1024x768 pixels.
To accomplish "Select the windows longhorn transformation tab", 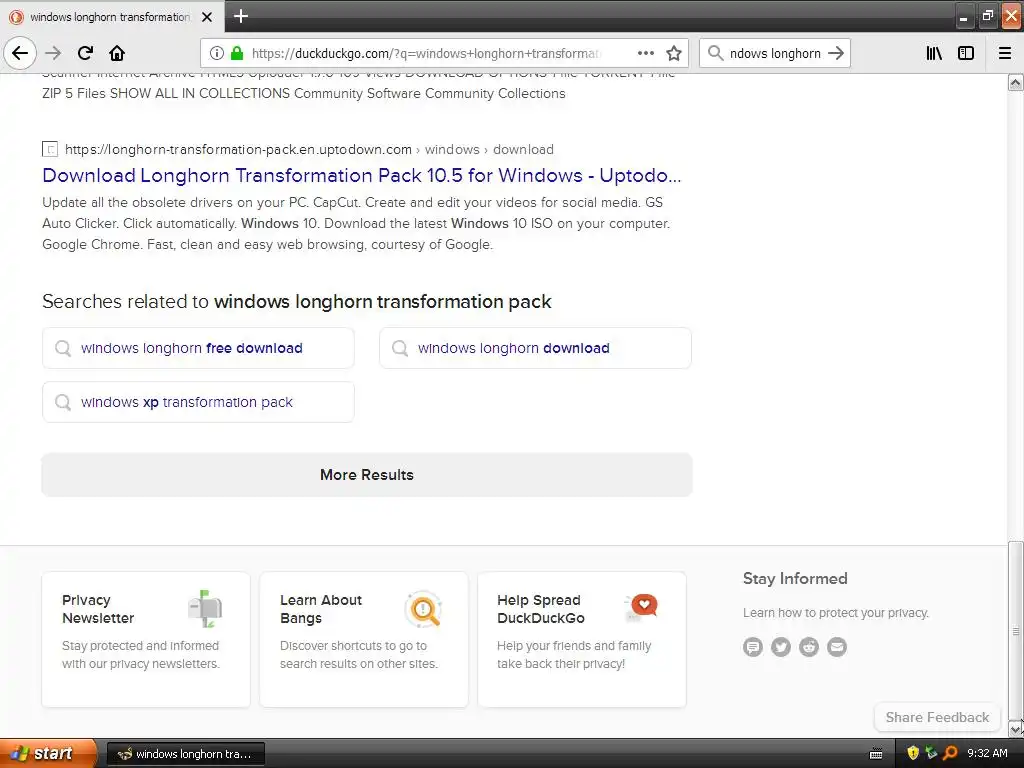I will pos(112,17).
